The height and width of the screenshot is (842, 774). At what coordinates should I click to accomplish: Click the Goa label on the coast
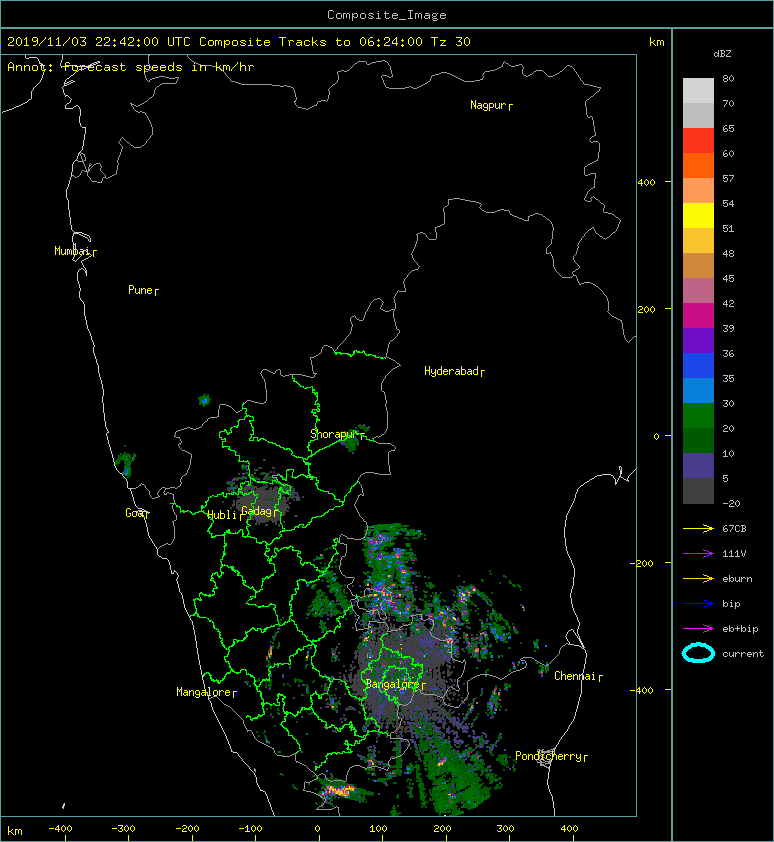pyautogui.click(x=135, y=513)
